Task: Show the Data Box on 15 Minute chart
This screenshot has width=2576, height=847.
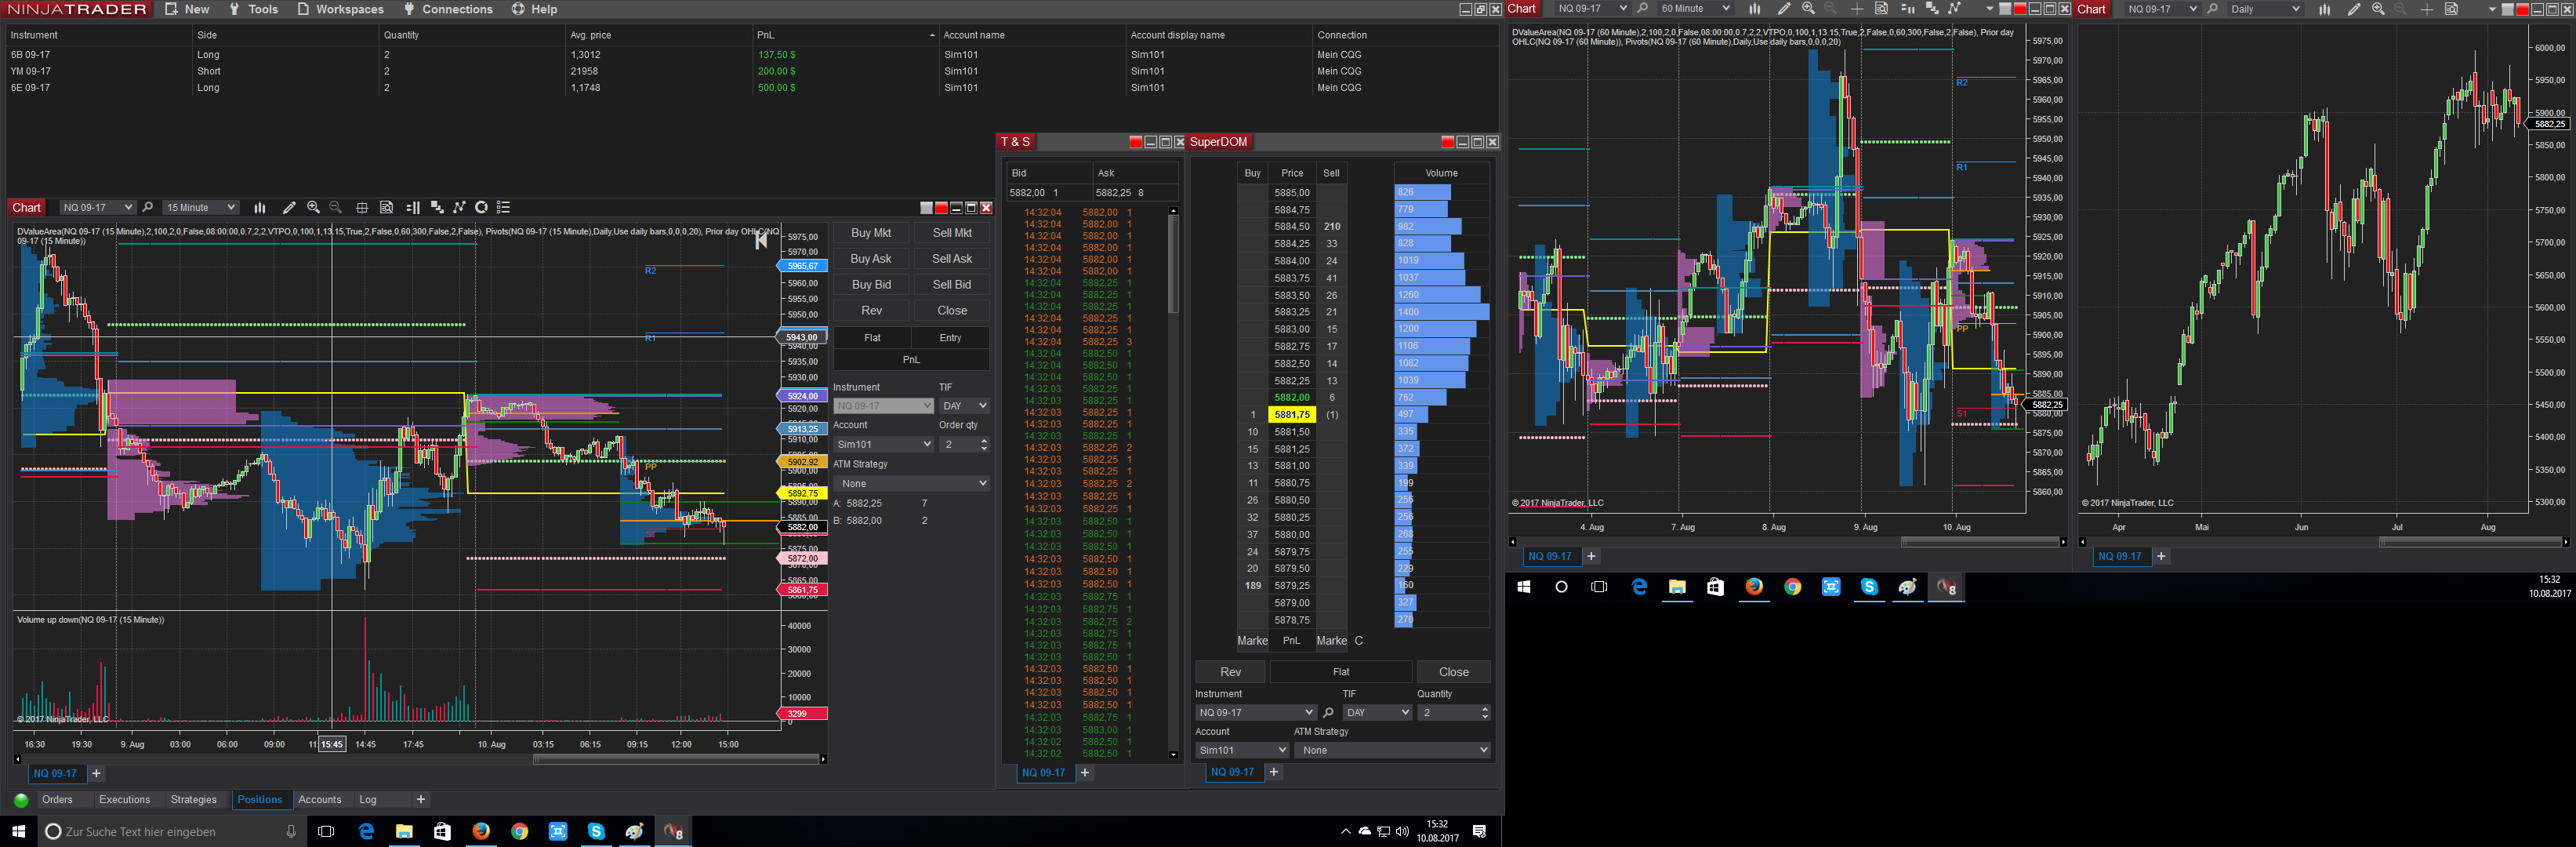Action: pyautogui.click(x=386, y=208)
